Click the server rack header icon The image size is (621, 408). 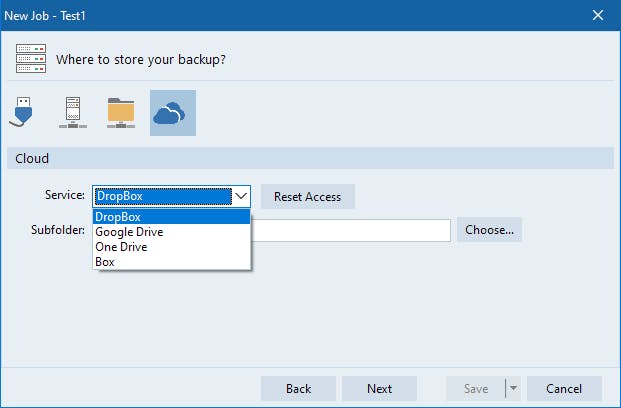pyautogui.click(x=31, y=59)
